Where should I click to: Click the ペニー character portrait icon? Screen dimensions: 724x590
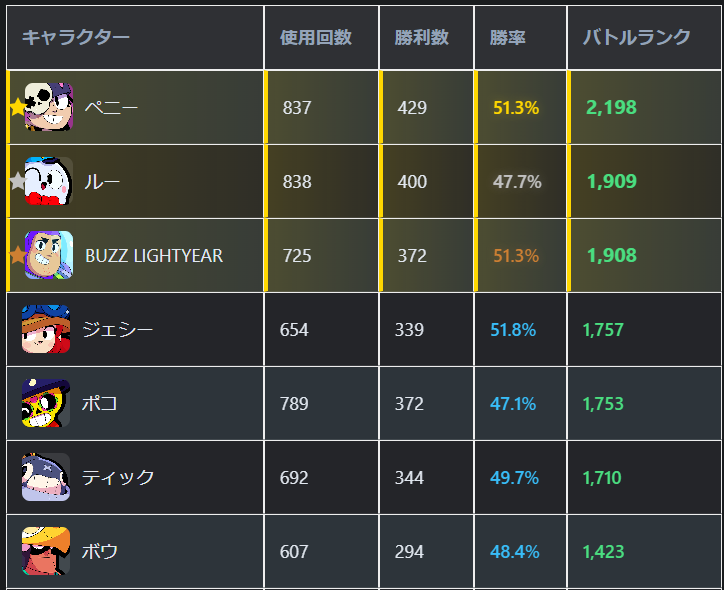tap(49, 107)
